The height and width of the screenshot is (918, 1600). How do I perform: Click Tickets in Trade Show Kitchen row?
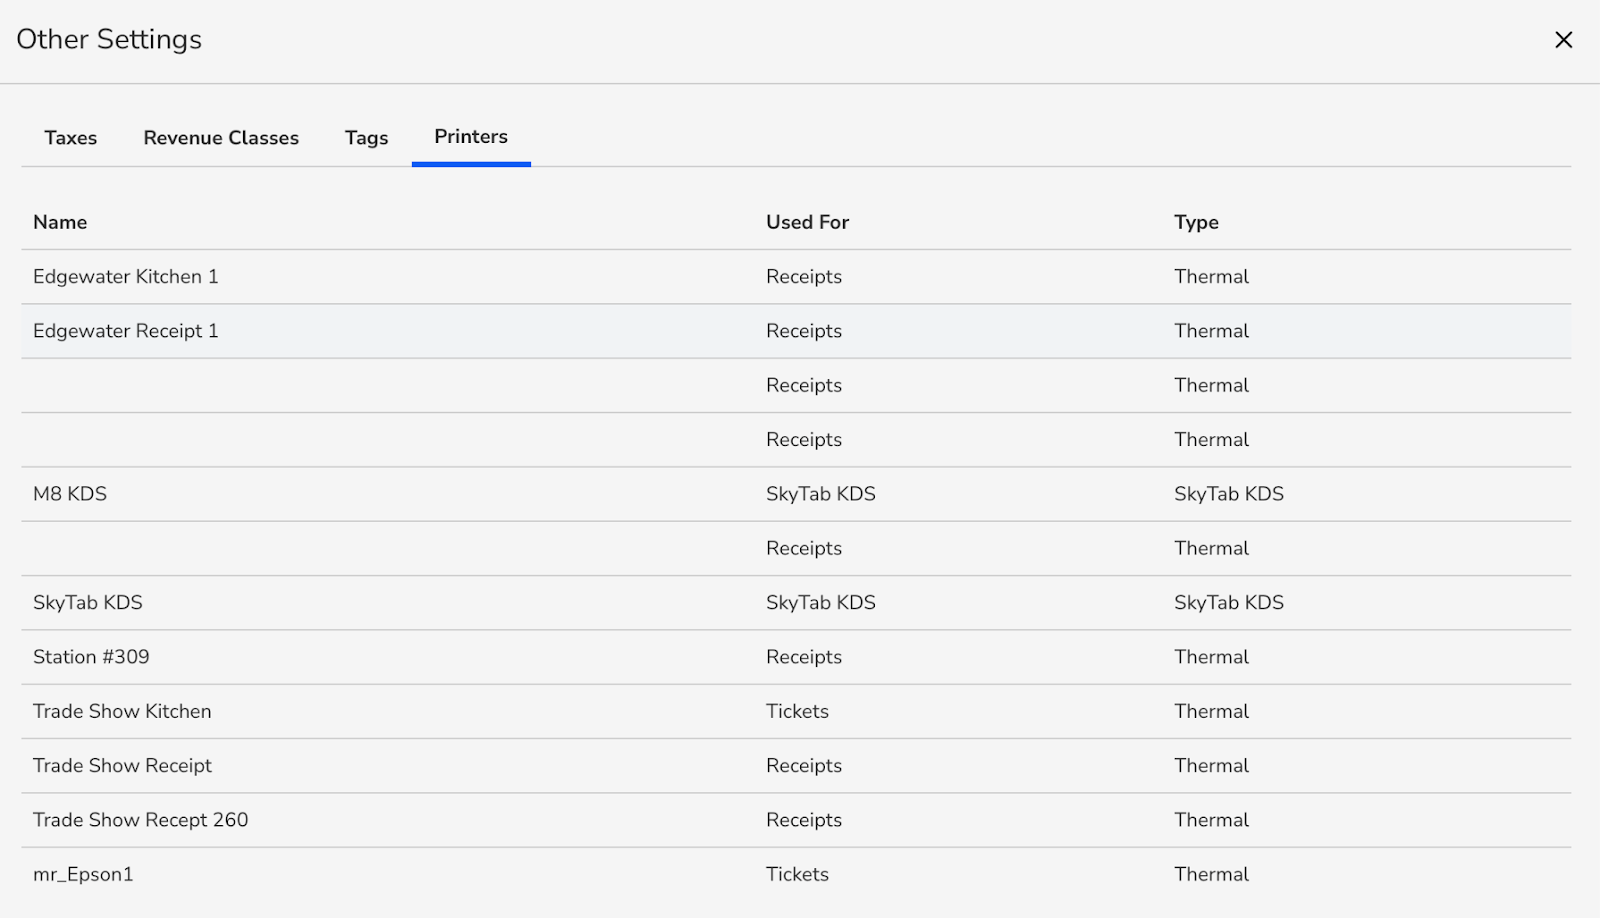point(797,711)
